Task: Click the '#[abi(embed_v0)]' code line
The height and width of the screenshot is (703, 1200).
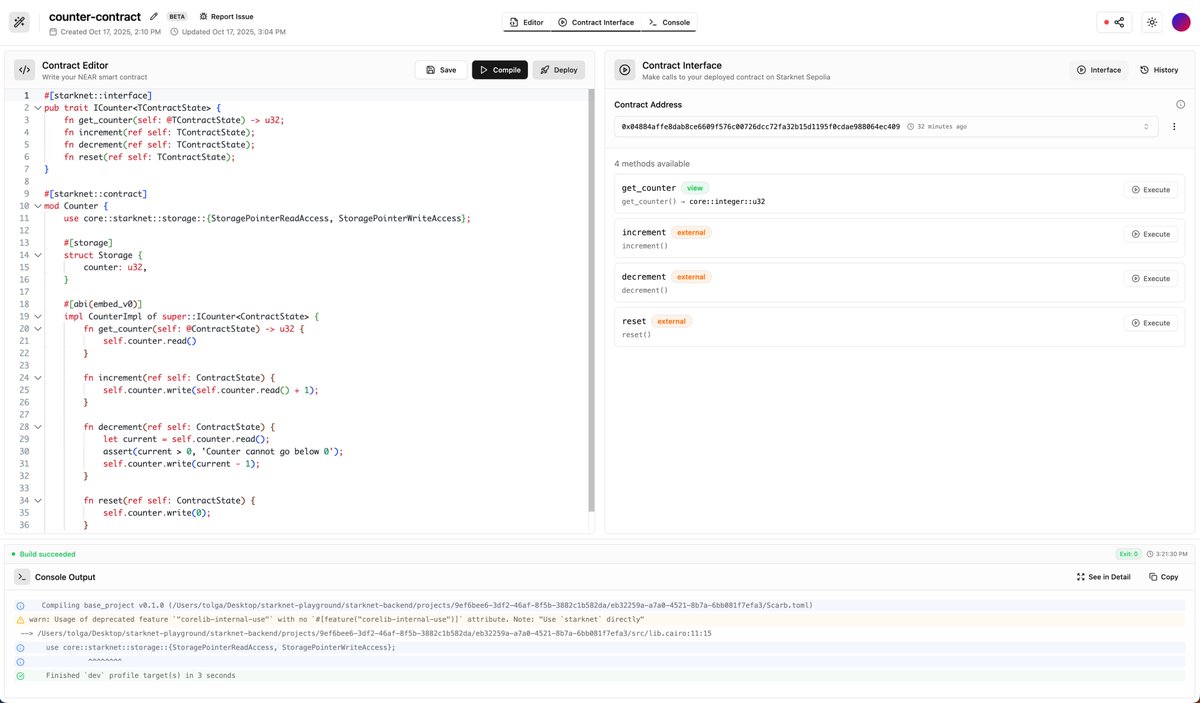Action: point(103,304)
